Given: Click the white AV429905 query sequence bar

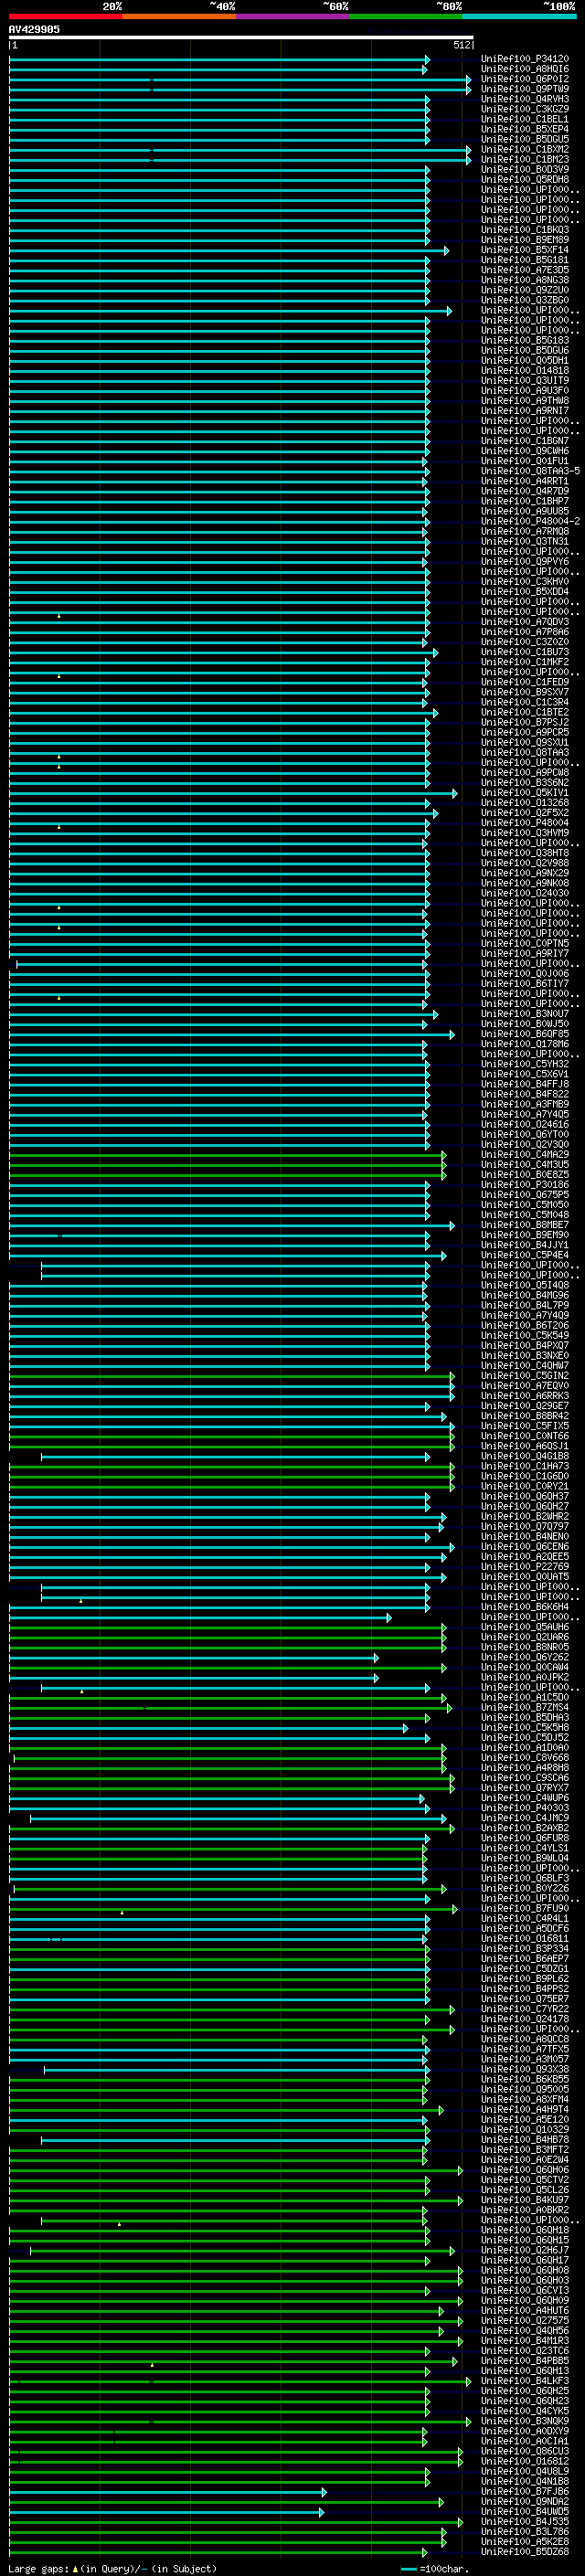Looking at the screenshot, I should (x=241, y=37).
